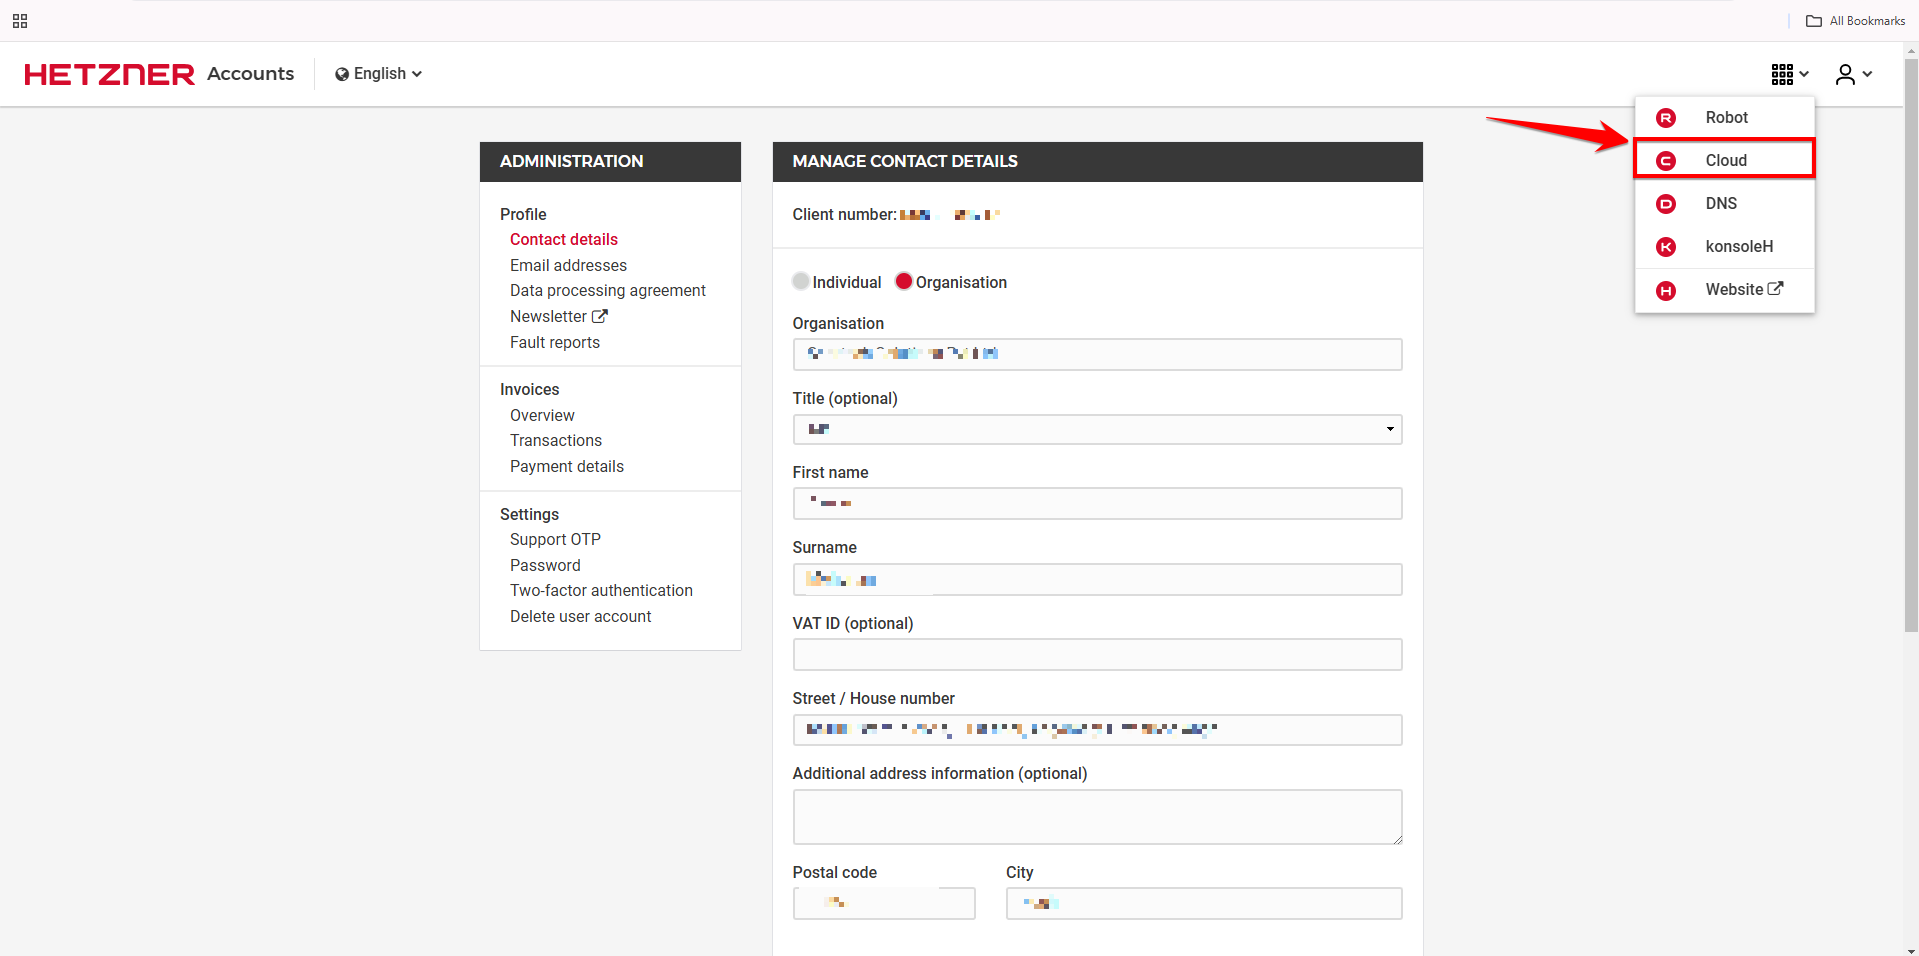1919x956 pixels.
Task: Go to Payment details page
Action: point(566,467)
